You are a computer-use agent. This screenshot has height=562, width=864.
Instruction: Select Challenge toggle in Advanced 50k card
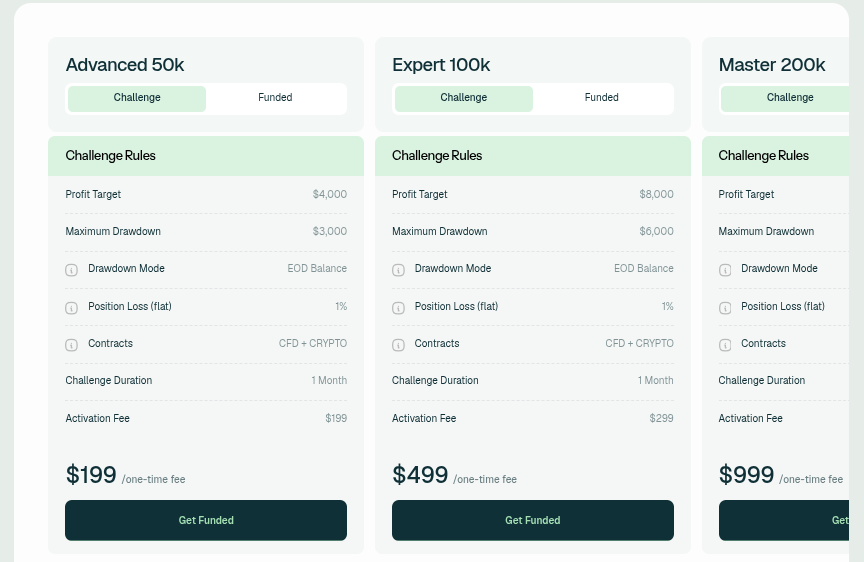click(x=137, y=99)
